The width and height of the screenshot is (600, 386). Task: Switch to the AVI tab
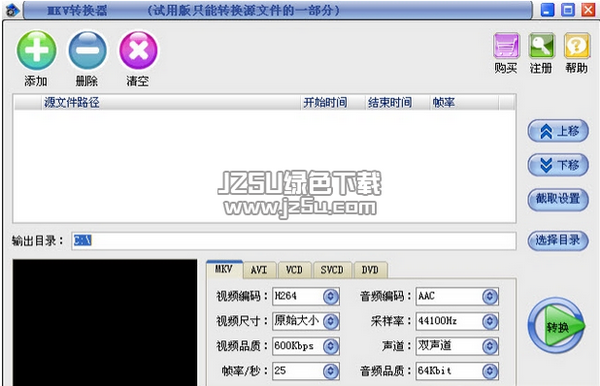coord(259,270)
